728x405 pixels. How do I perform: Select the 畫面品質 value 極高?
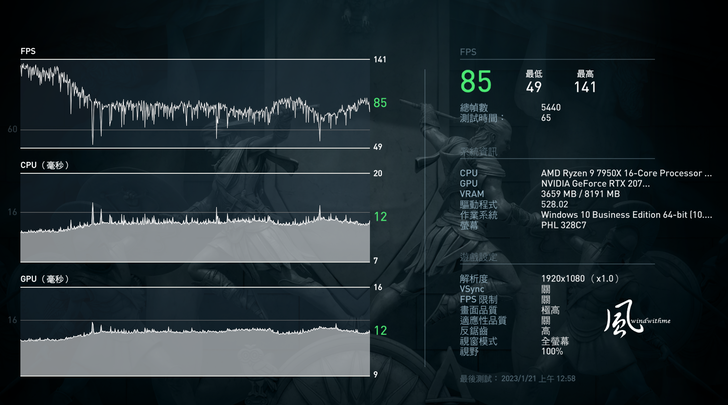[550, 310]
